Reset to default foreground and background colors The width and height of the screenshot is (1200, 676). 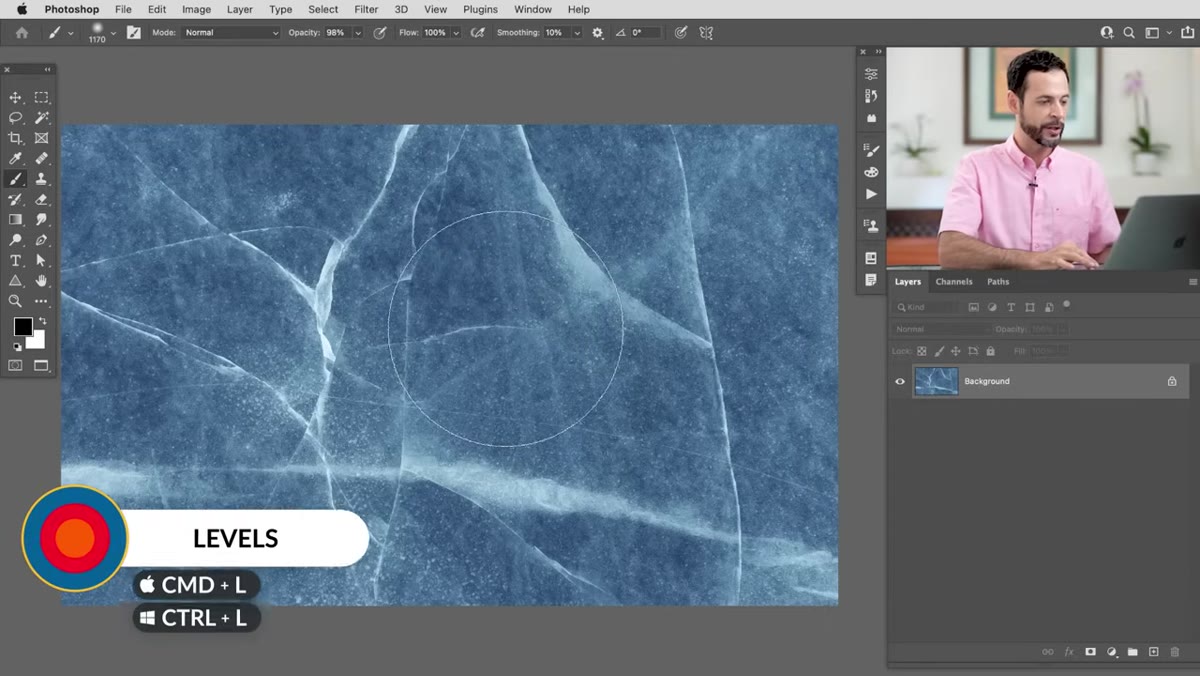tap(17, 346)
